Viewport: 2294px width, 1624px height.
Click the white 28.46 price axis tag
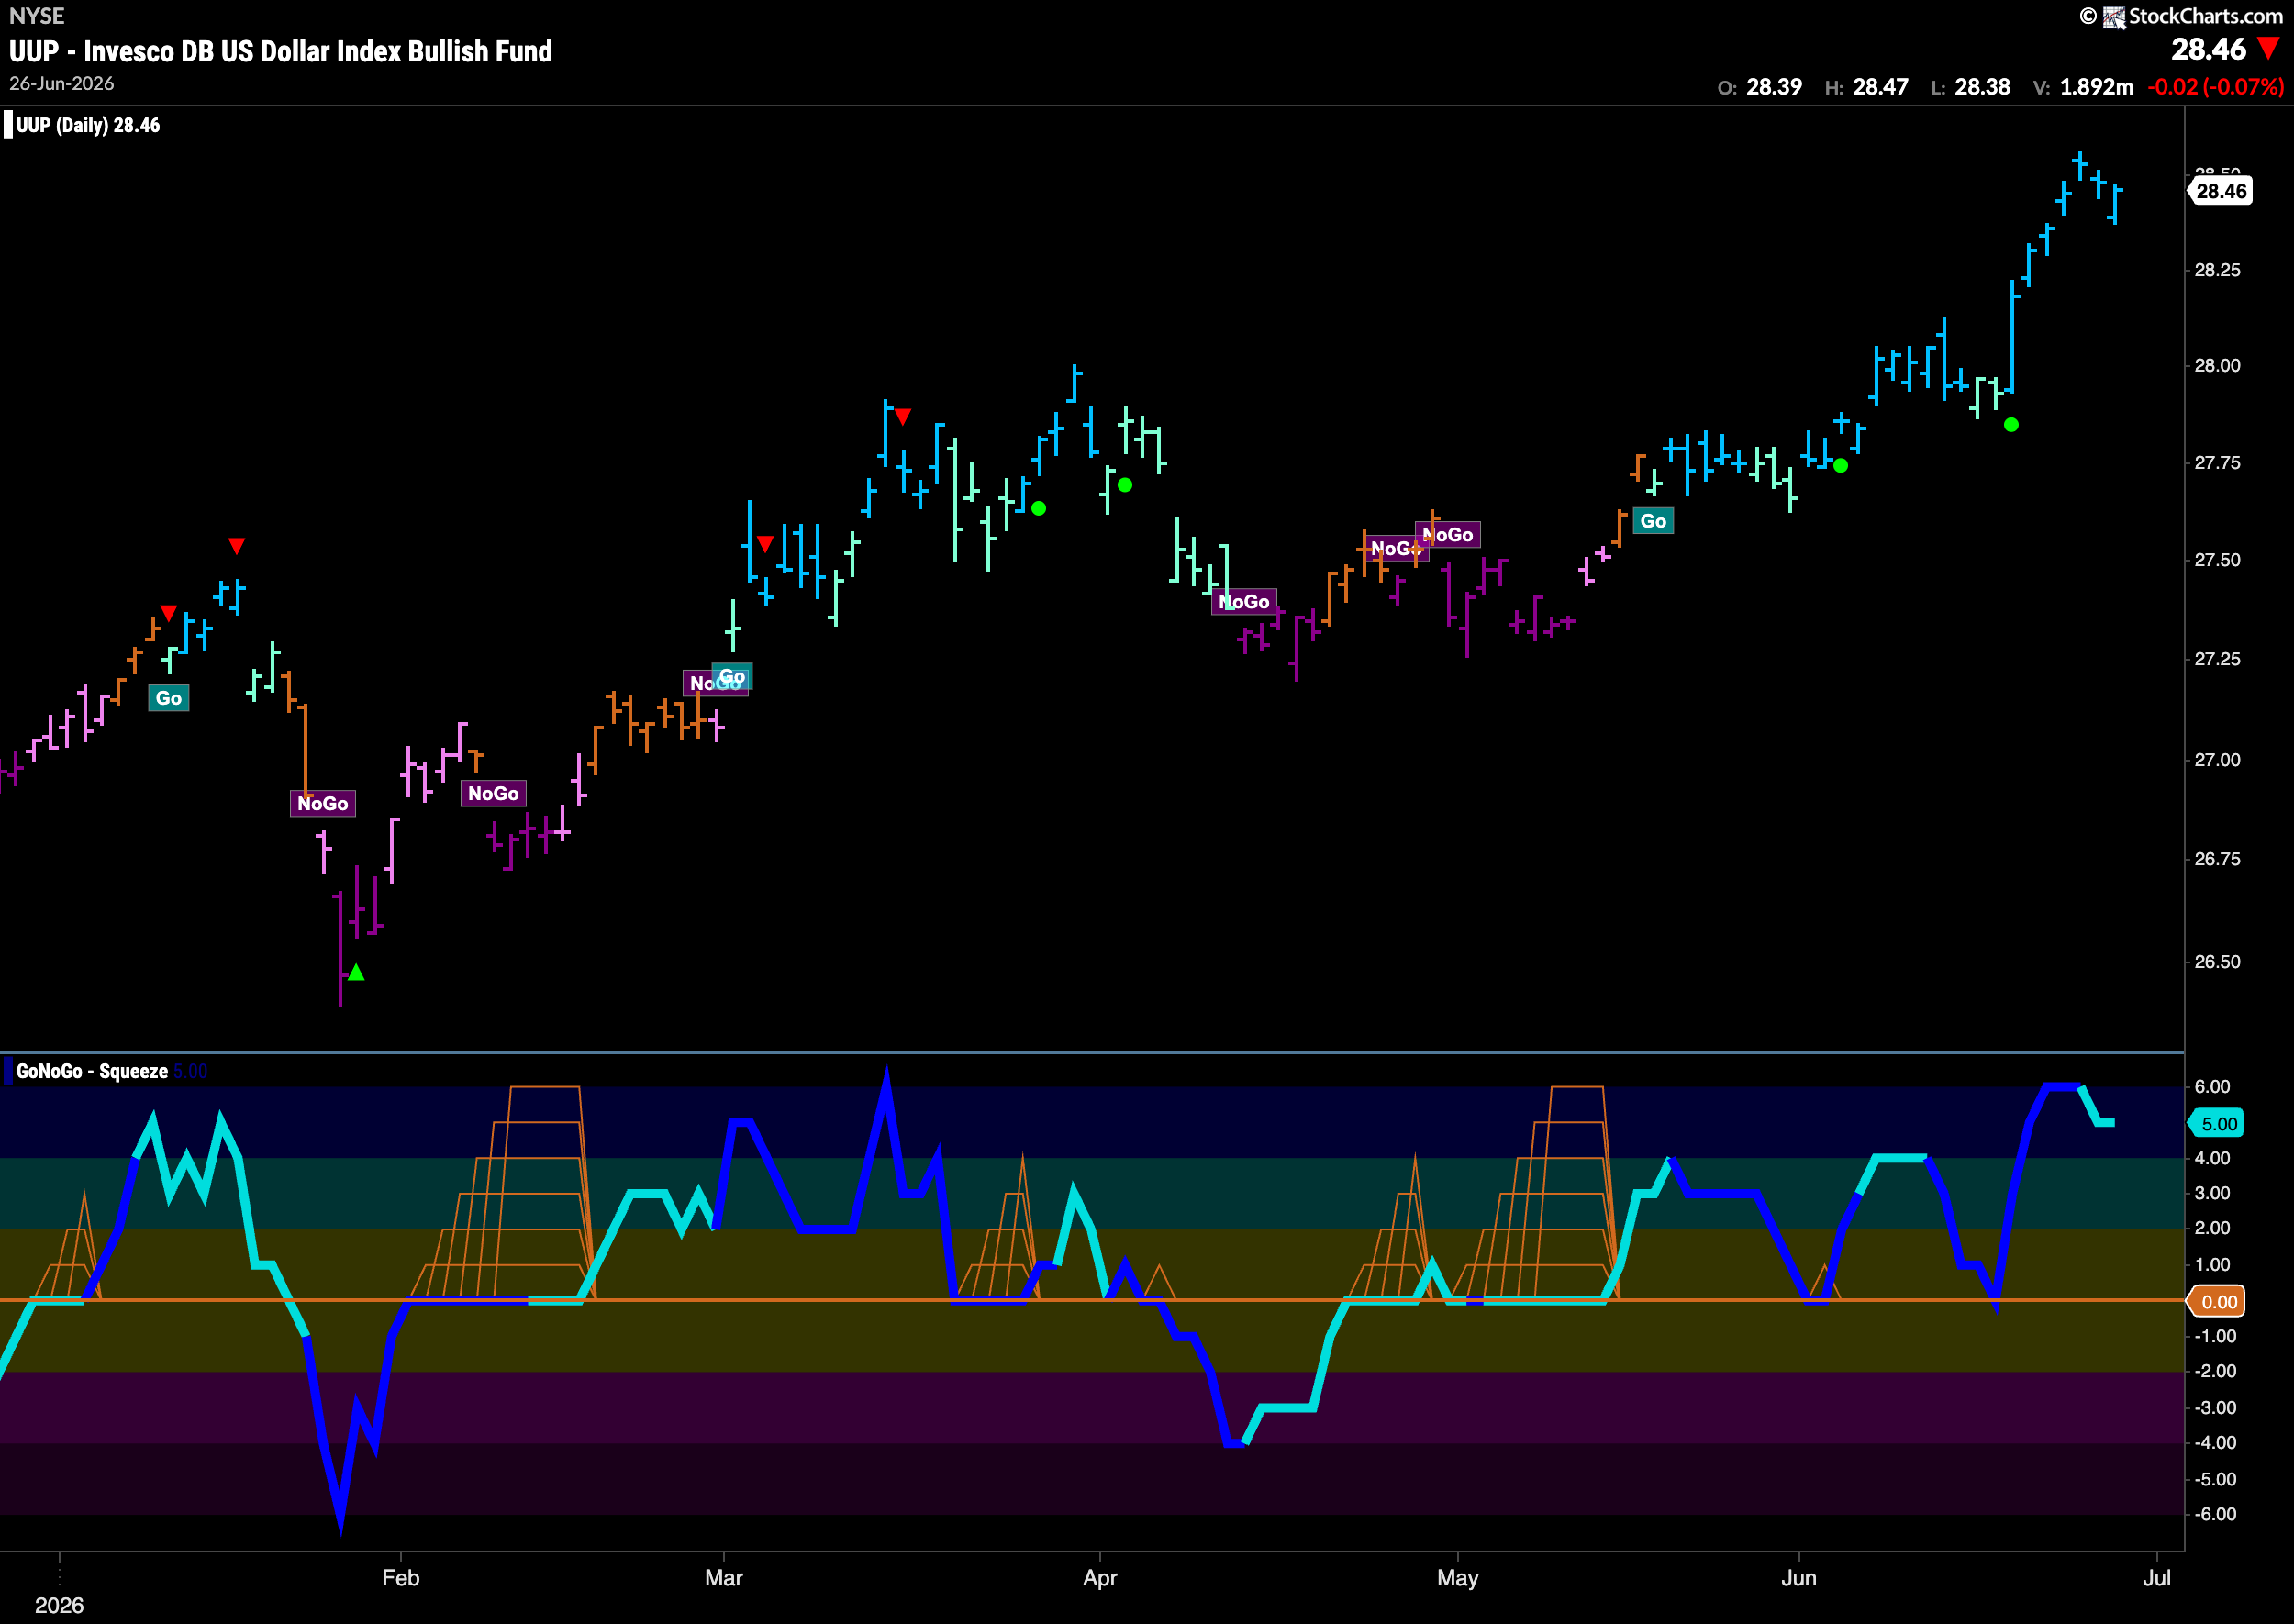click(2221, 191)
